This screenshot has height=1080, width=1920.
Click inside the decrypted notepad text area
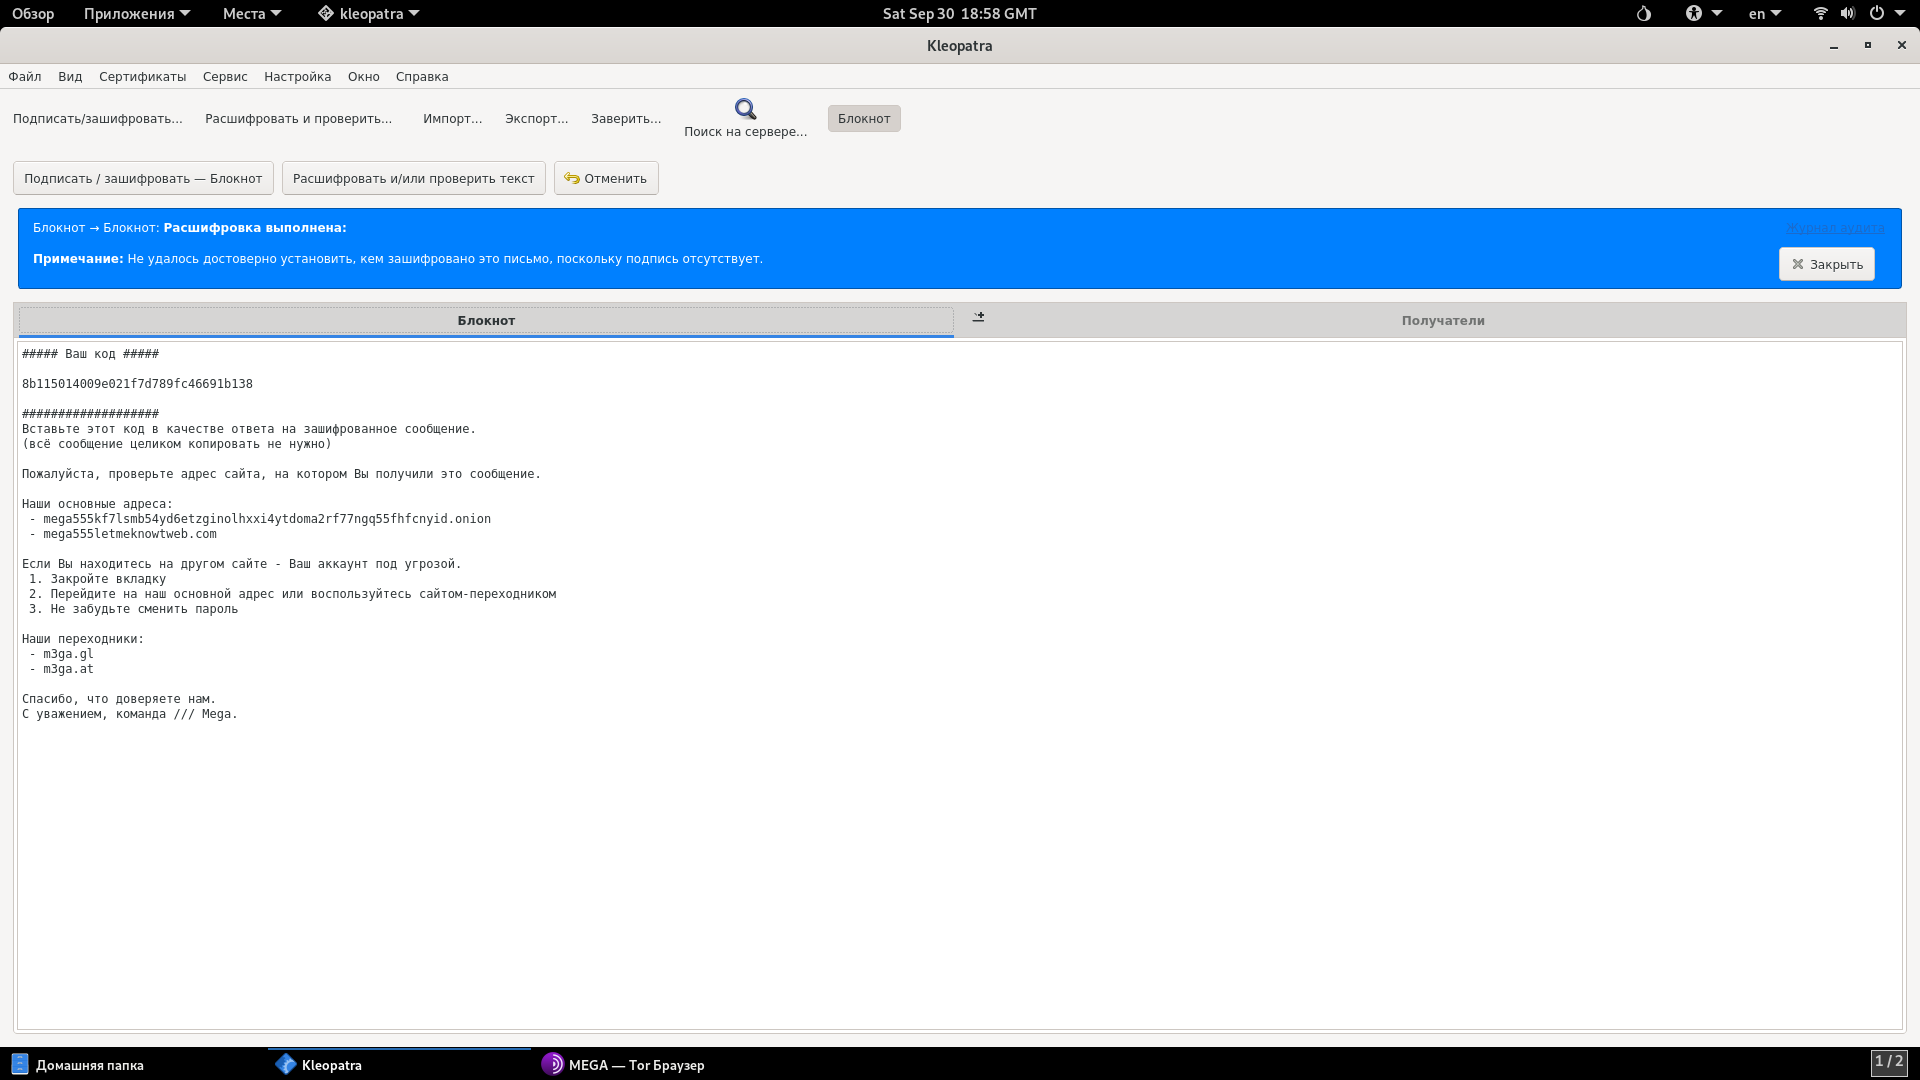[x=960, y=850]
